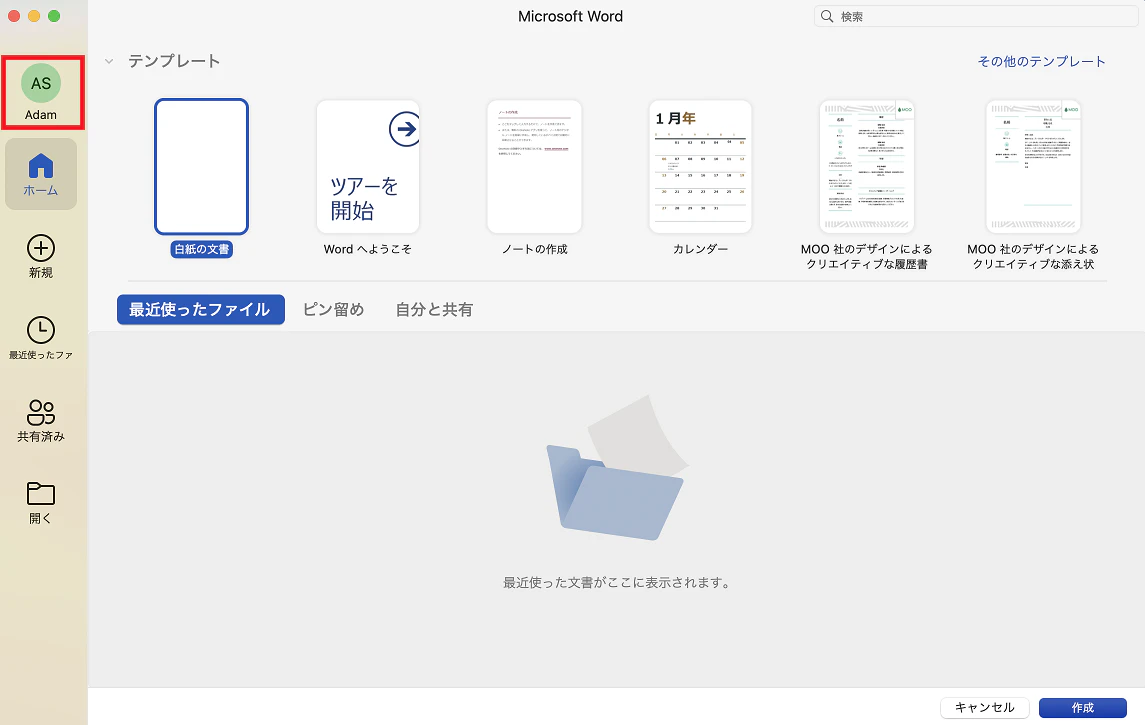
Task: Go to the ホーム sidebar section
Action: pyautogui.click(x=41, y=174)
